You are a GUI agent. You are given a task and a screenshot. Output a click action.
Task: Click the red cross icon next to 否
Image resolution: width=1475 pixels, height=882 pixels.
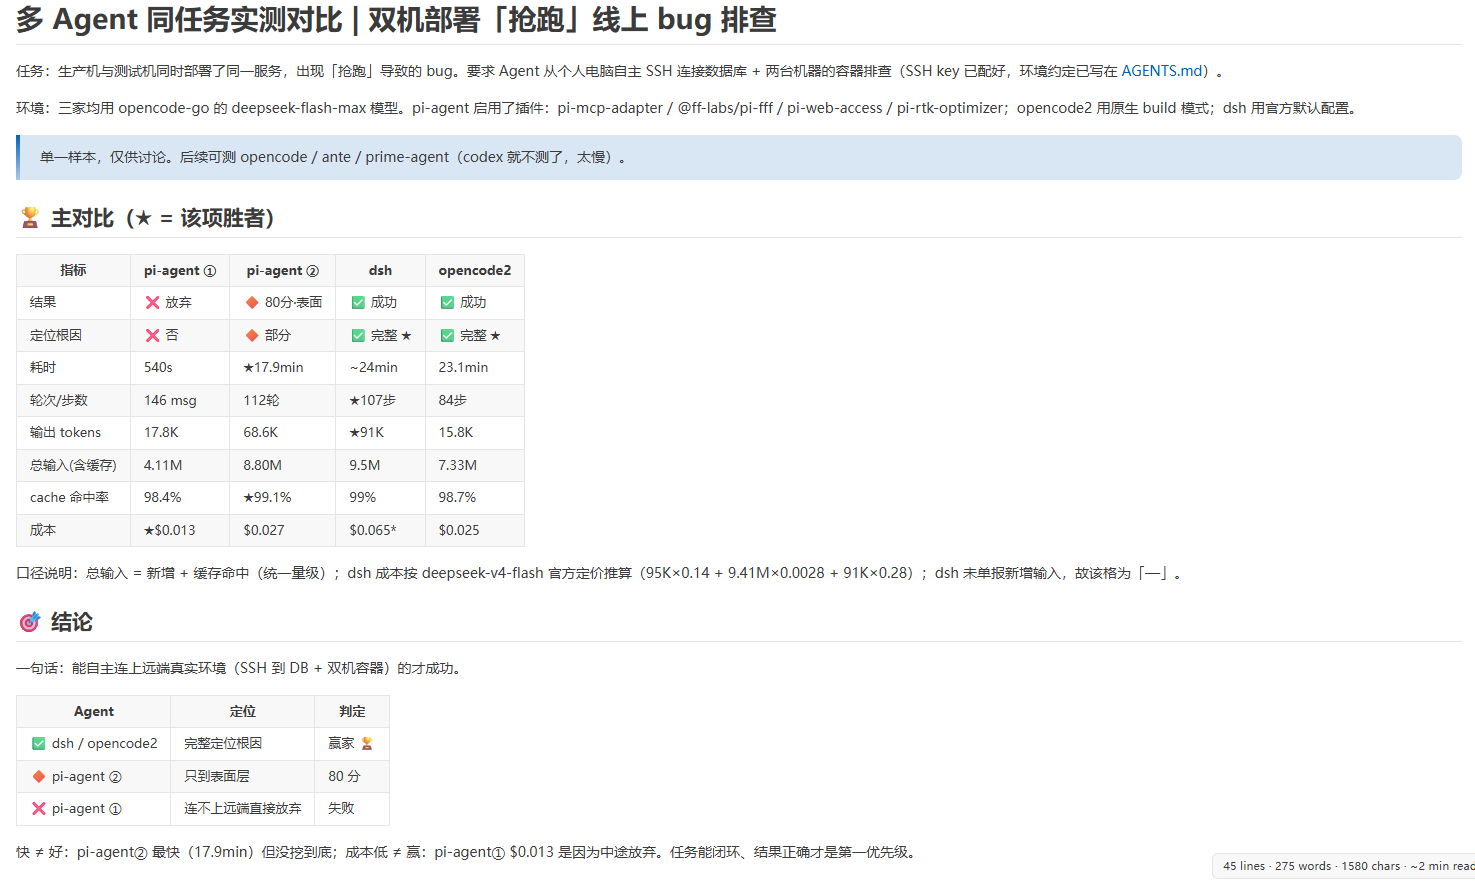pyautogui.click(x=152, y=335)
